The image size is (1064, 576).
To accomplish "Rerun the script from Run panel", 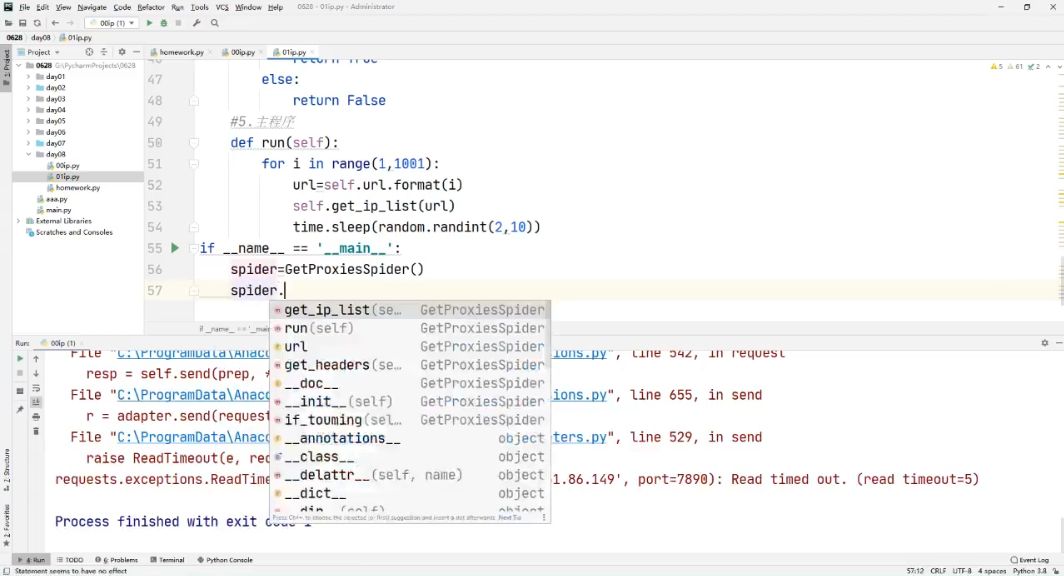I will click(x=19, y=358).
